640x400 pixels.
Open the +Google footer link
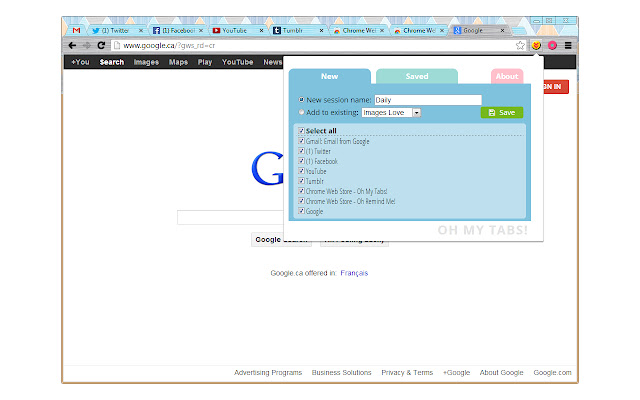[456, 372]
